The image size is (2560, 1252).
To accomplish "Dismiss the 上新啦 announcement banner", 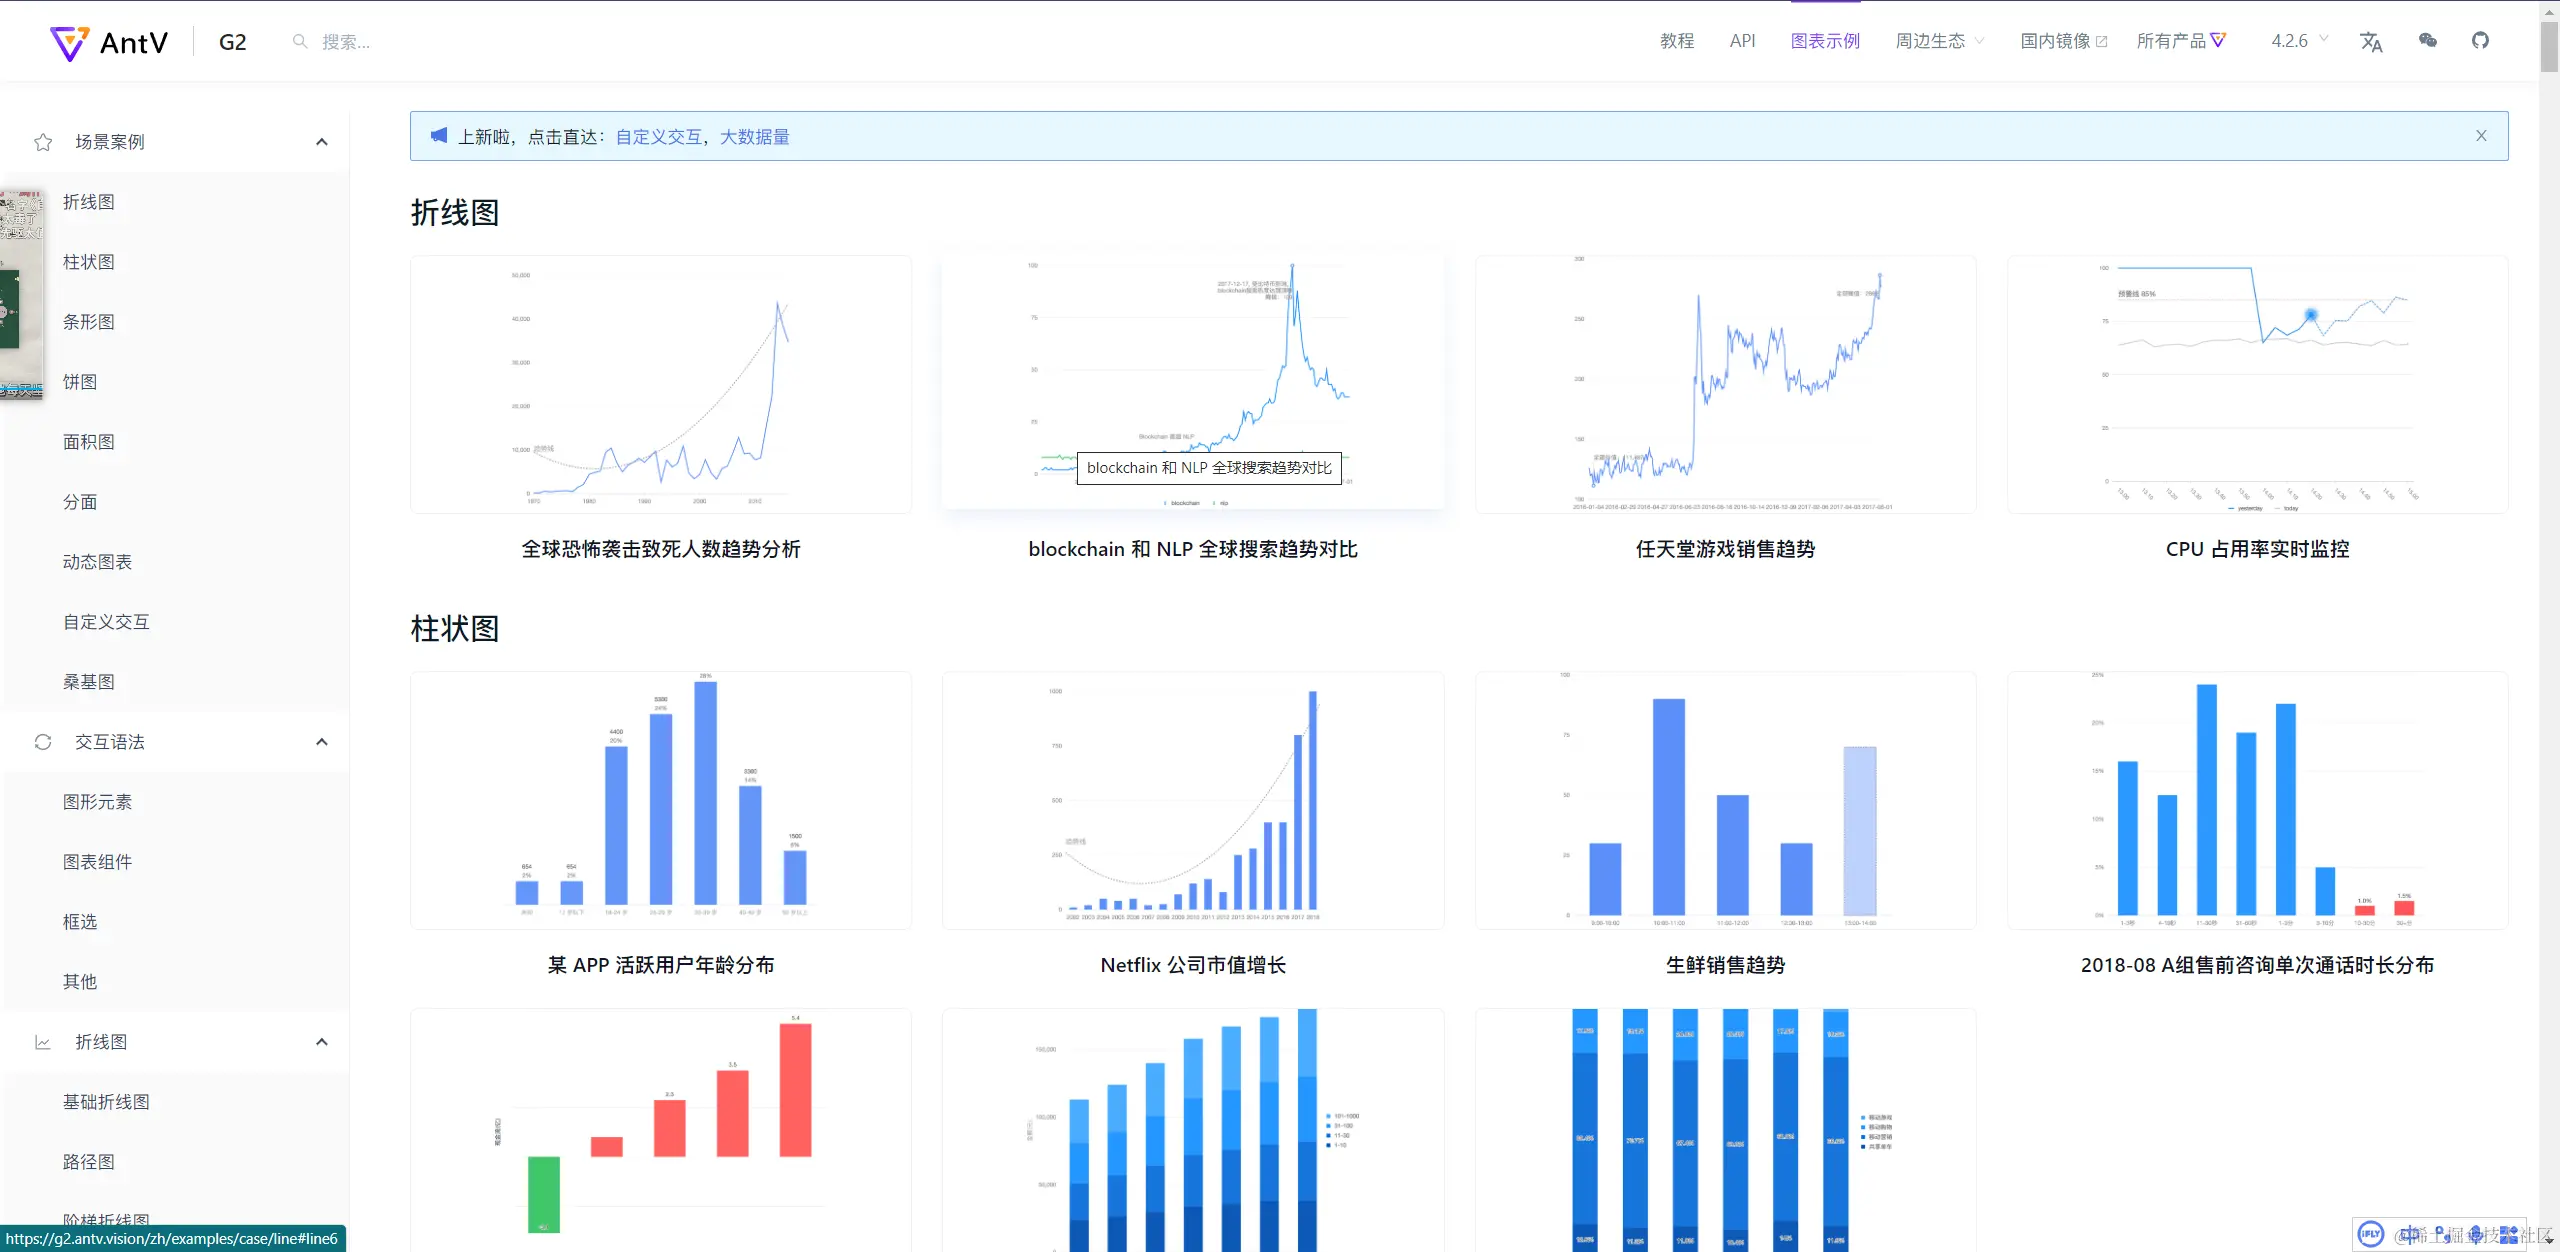I will [2481, 136].
